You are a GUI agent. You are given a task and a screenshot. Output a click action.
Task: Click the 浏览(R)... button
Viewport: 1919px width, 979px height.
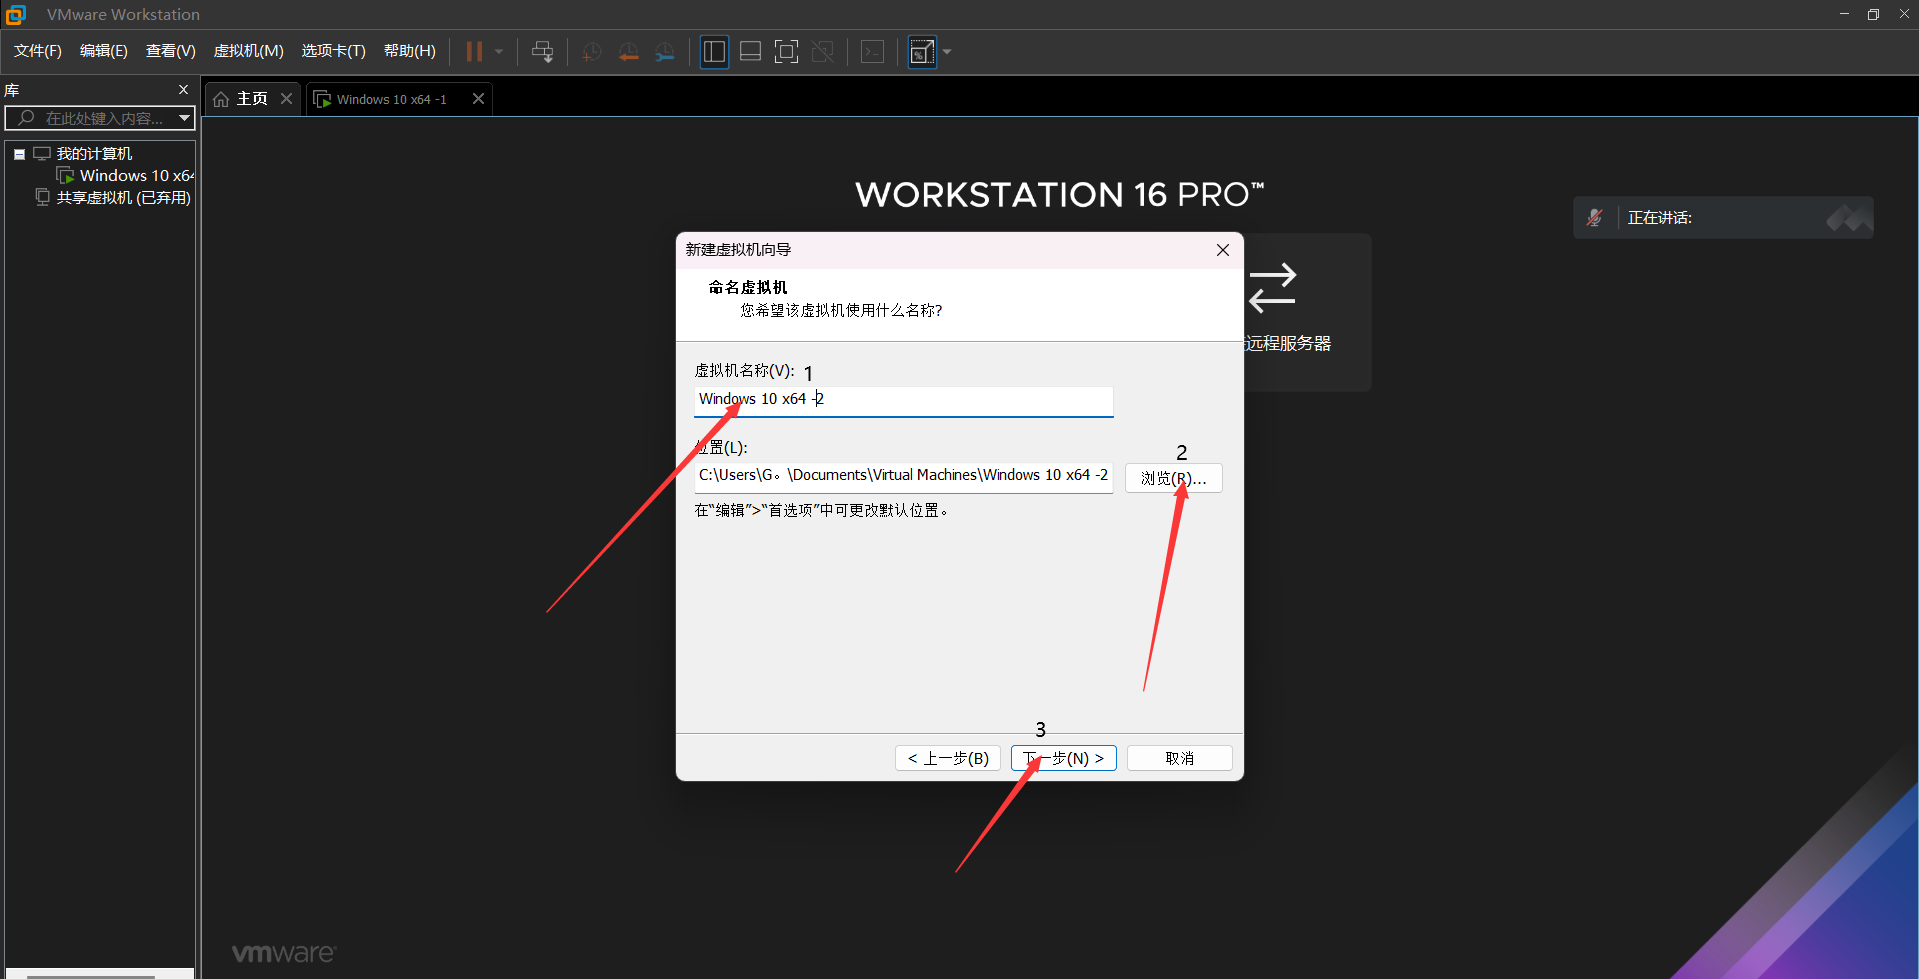coord(1174,478)
